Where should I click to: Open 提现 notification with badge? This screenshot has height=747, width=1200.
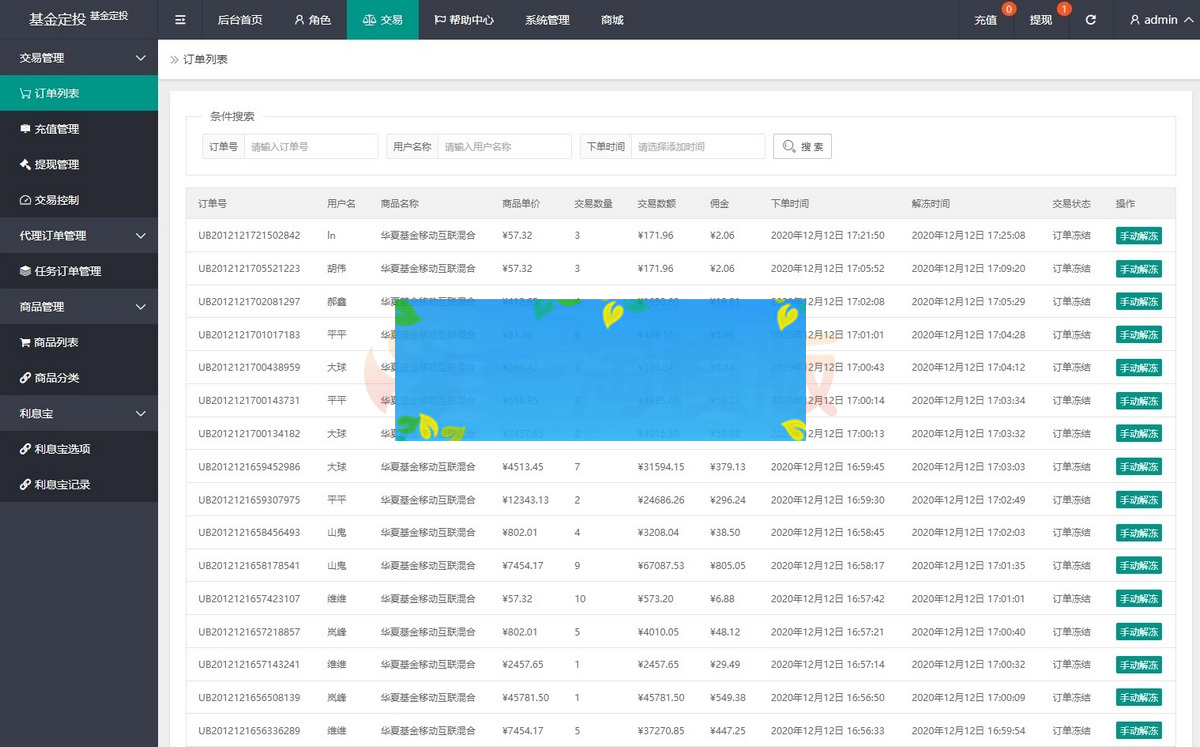(x=1041, y=20)
